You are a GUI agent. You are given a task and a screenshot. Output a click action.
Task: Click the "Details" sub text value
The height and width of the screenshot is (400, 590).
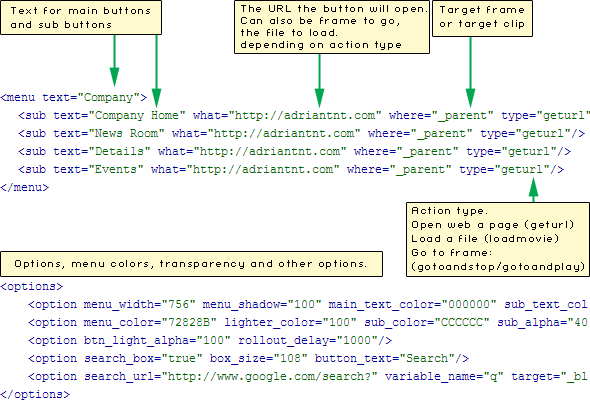[x=119, y=152]
